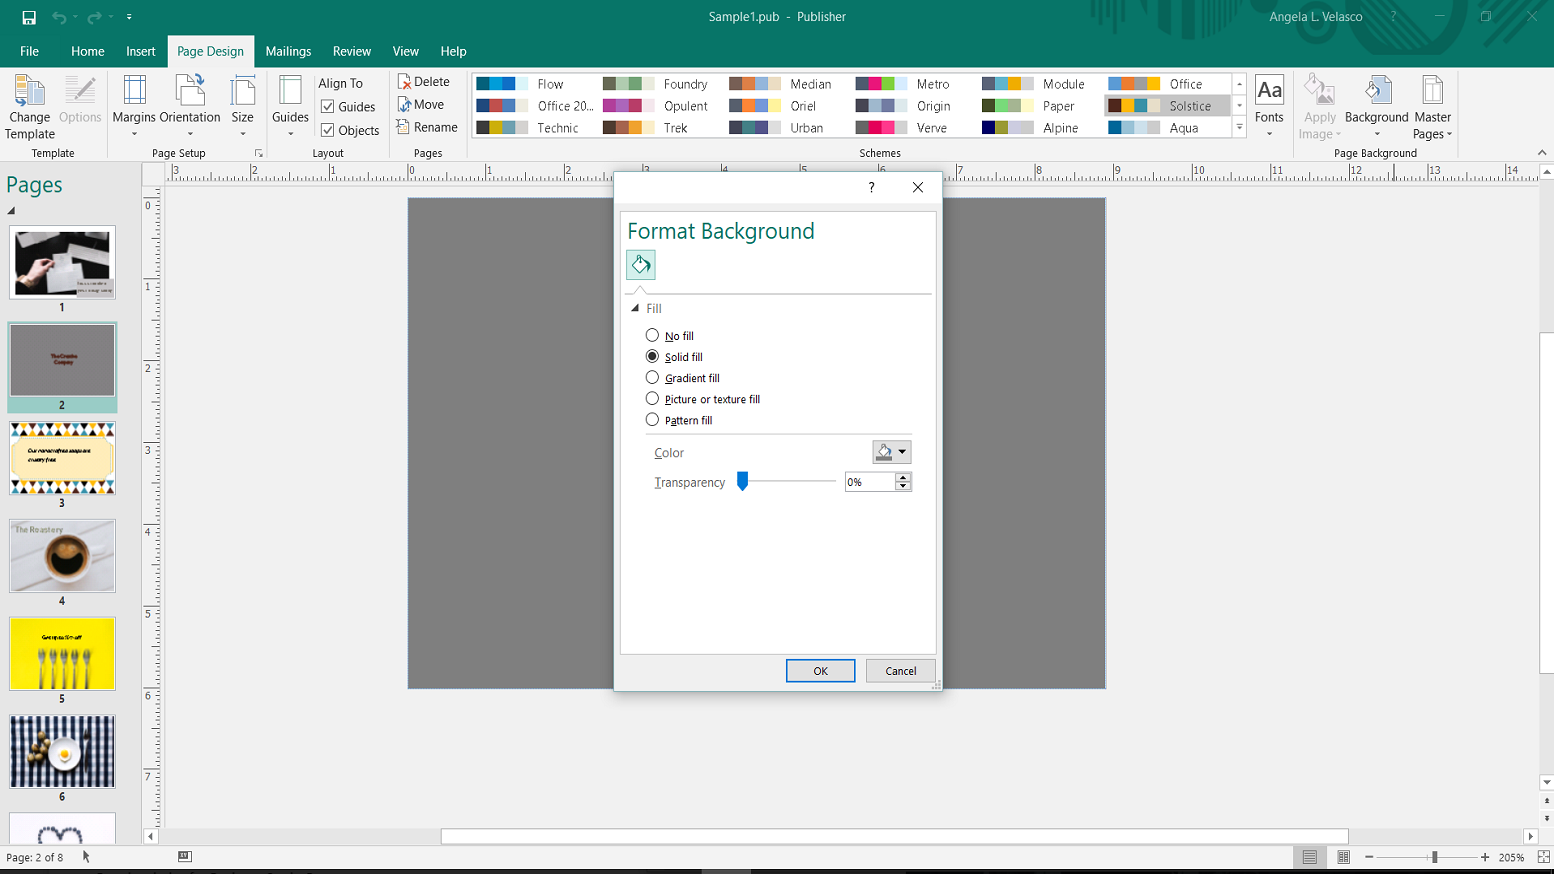This screenshot has width=1554, height=874.
Task: Click the Save icon in title bar
Action: (29, 17)
